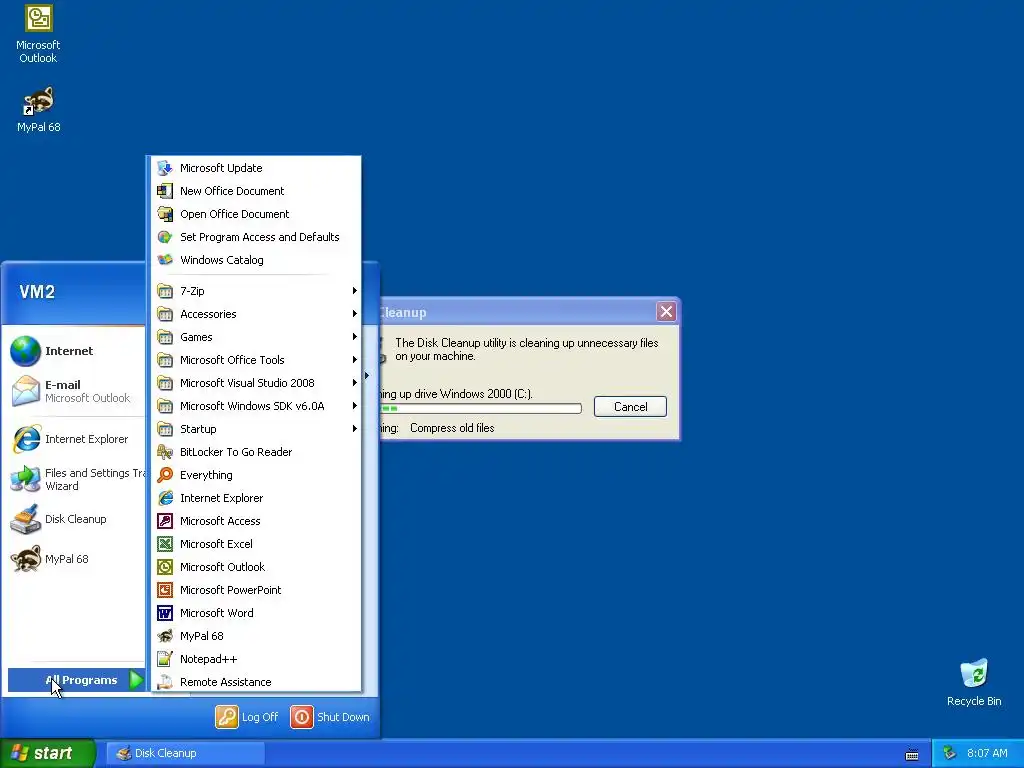Open the Startup program folder
Screen dimensions: 1024x768
pyautogui.click(x=256, y=428)
